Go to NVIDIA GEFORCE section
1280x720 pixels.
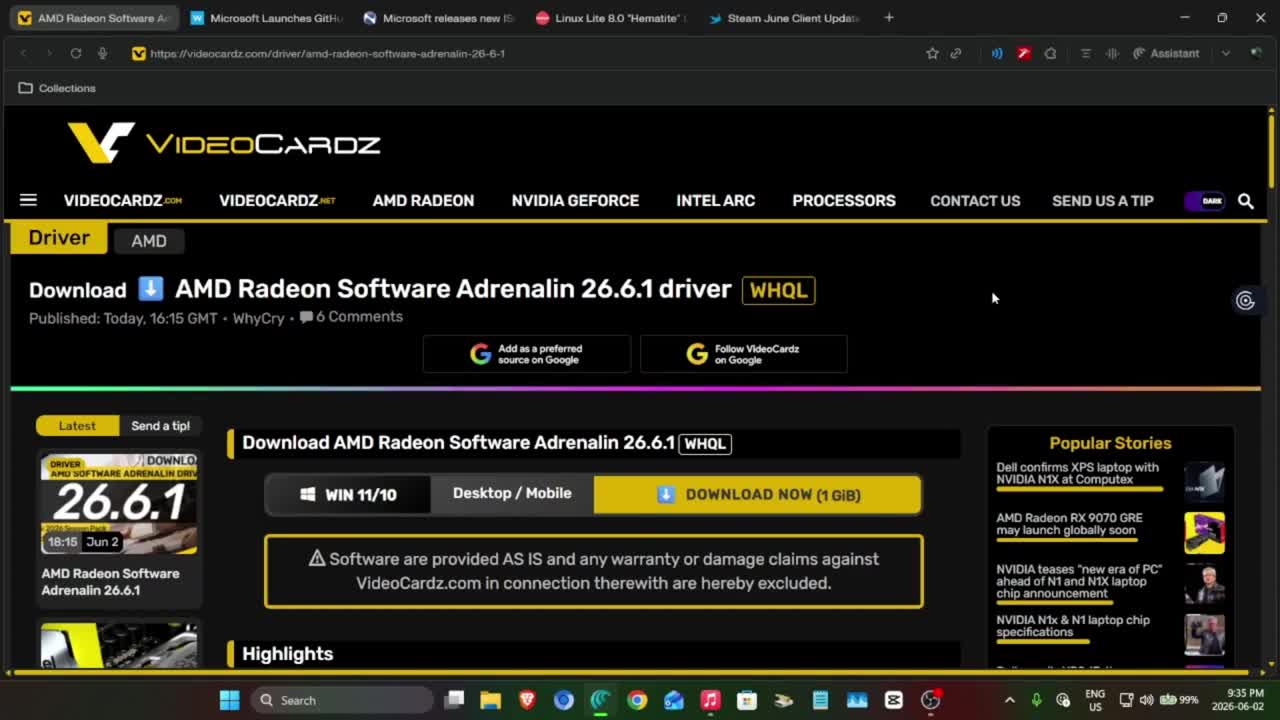575,201
